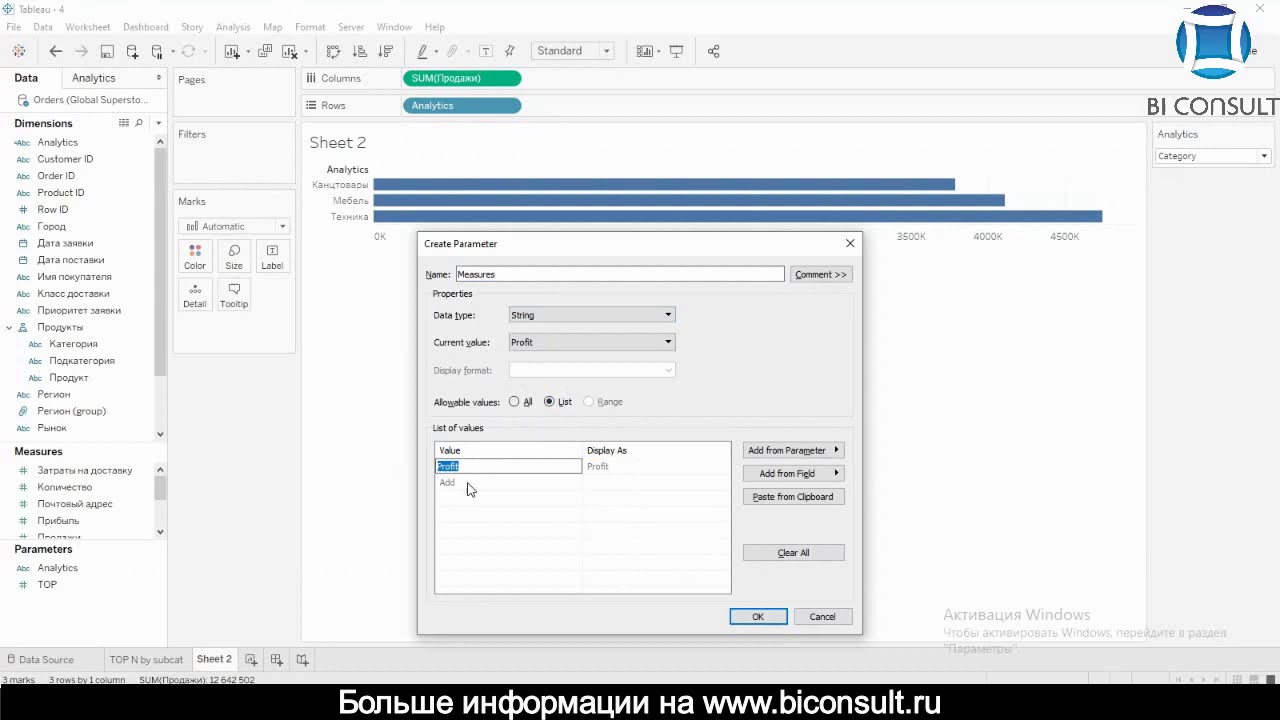Open the Current value Profit dropdown
Image resolution: width=1280 pixels, height=720 pixels.
(592, 342)
